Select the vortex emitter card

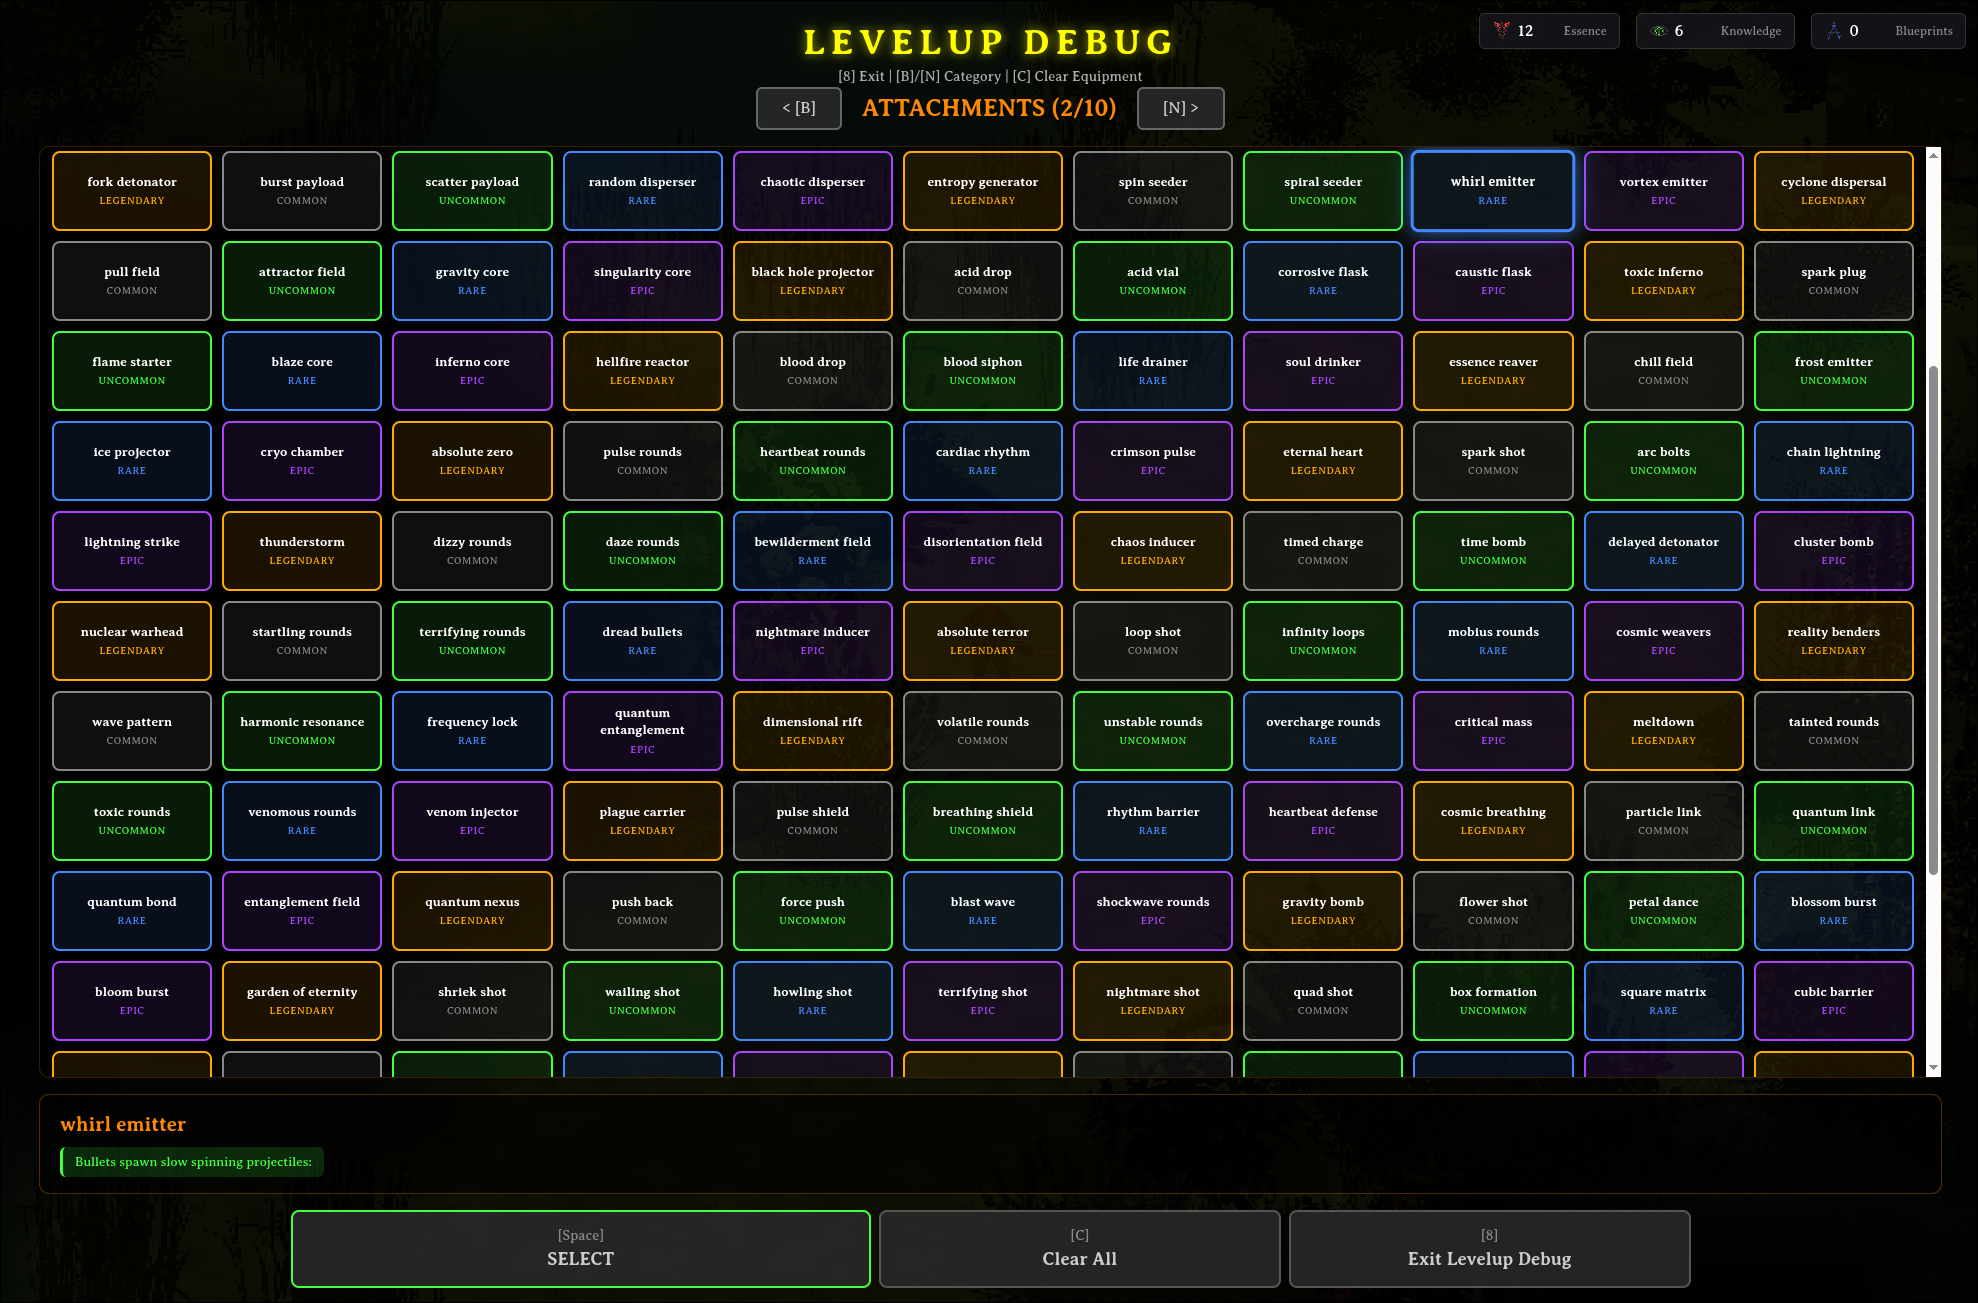(x=1664, y=191)
